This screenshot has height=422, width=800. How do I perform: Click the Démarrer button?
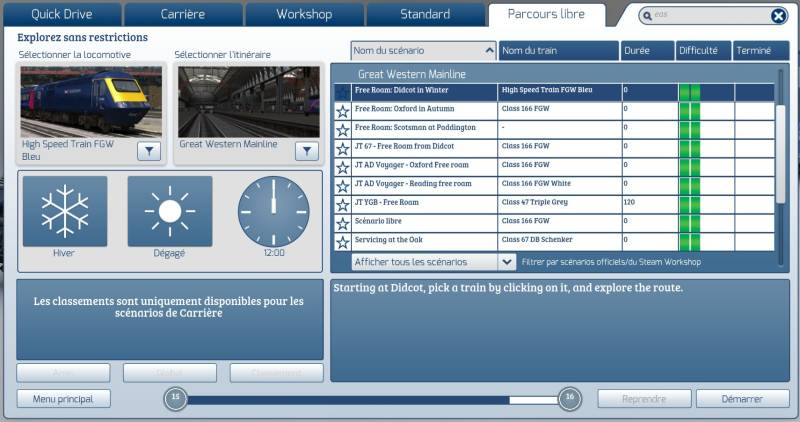[742, 399]
